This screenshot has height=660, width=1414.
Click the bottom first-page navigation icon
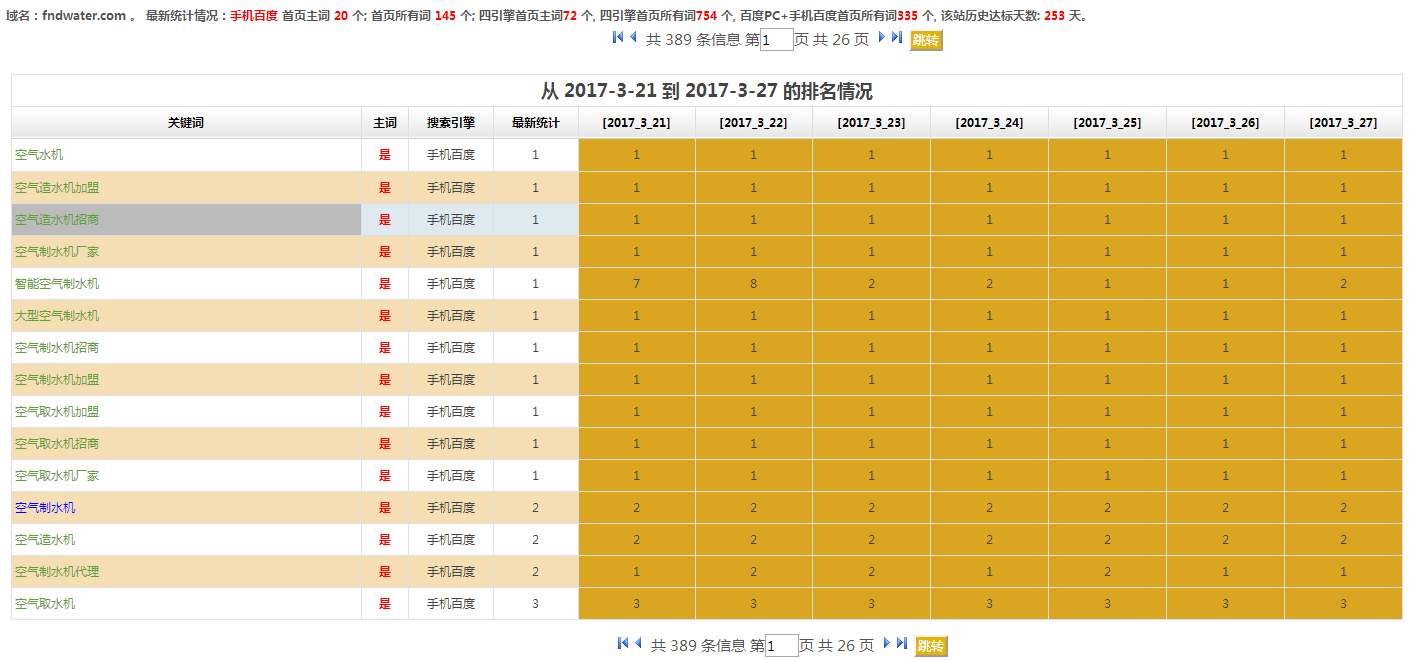point(623,643)
